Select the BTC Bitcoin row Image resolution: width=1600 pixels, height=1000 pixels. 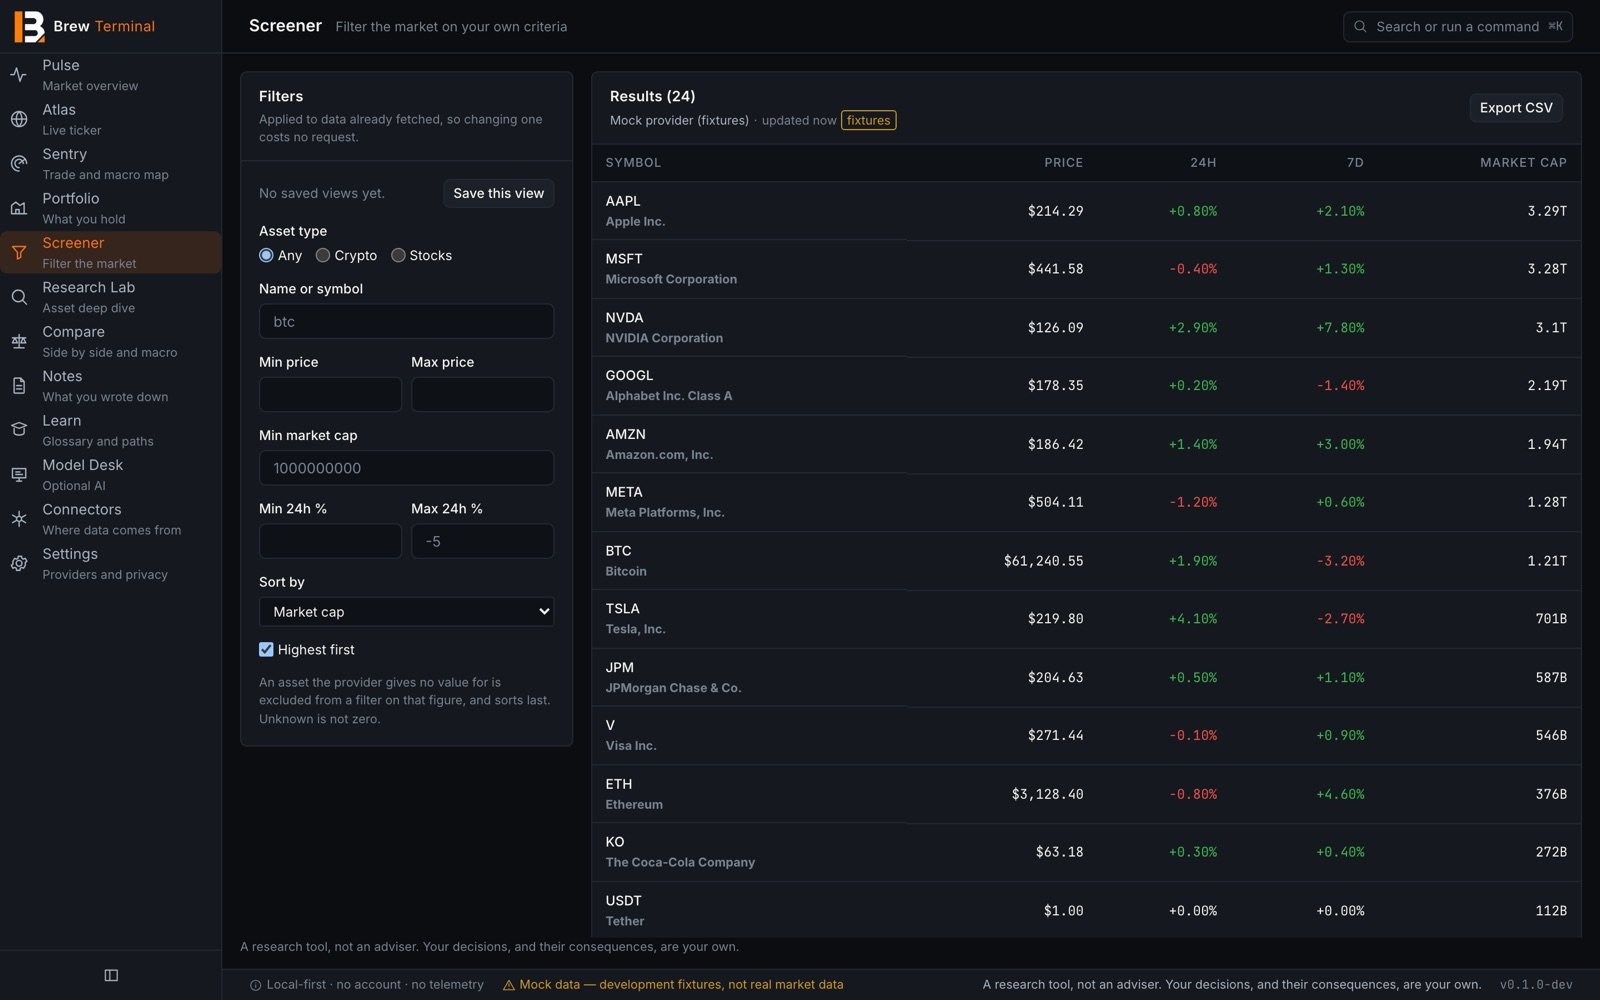point(1086,561)
